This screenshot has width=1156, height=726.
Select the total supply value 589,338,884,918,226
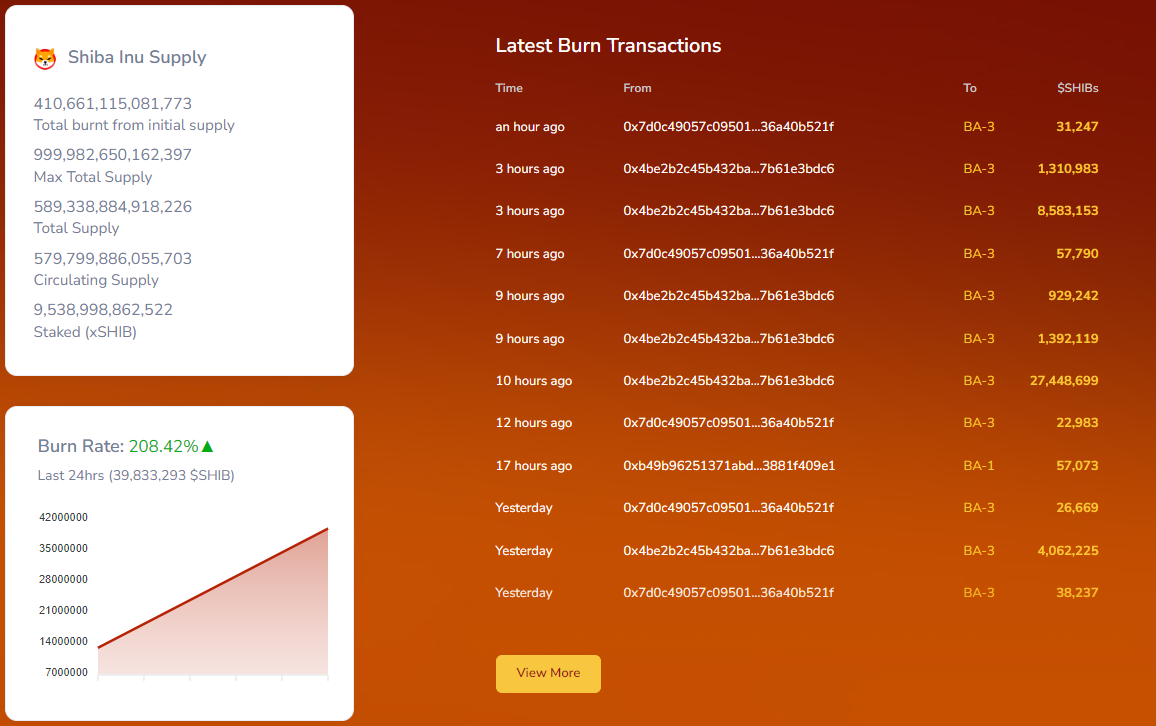coord(113,206)
